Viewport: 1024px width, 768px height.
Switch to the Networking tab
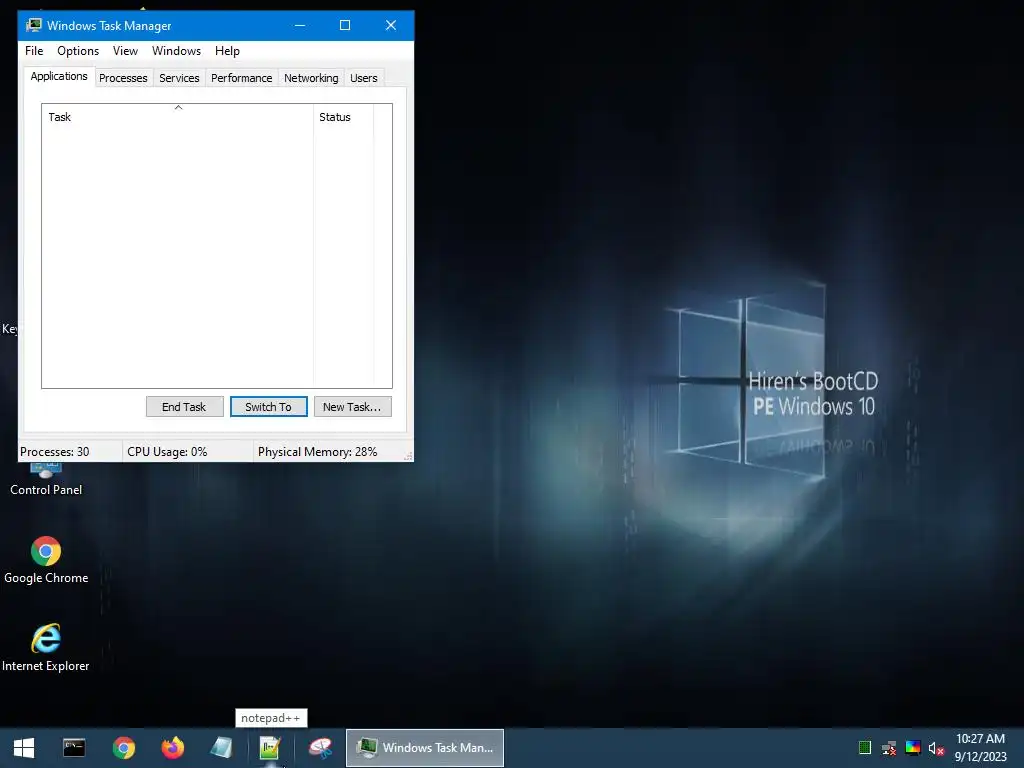click(311, 78)
